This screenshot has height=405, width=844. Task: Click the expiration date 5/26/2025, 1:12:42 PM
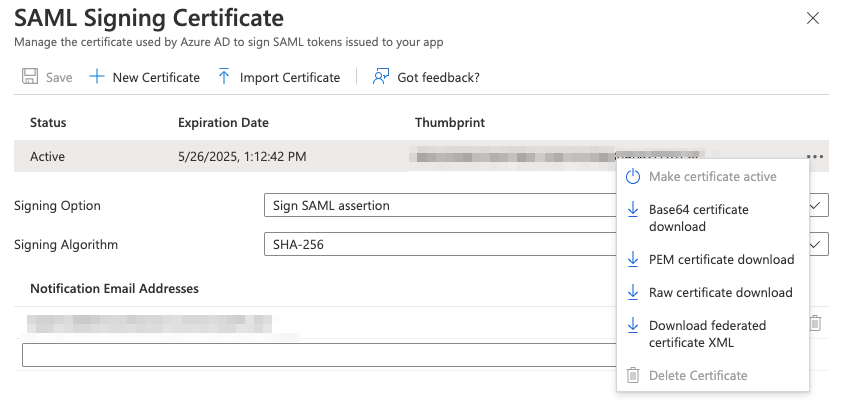(x=242, y=157)
